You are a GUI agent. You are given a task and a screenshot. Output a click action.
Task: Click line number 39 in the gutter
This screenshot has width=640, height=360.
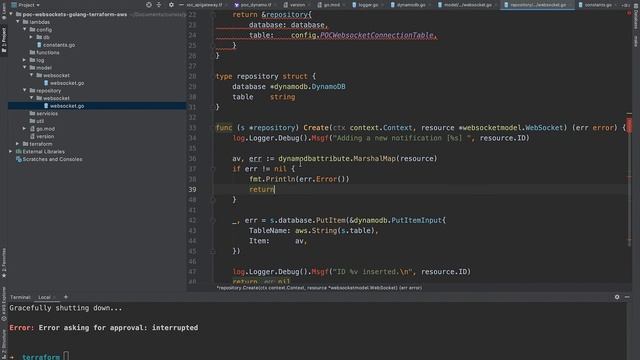(x=192, y=189)
